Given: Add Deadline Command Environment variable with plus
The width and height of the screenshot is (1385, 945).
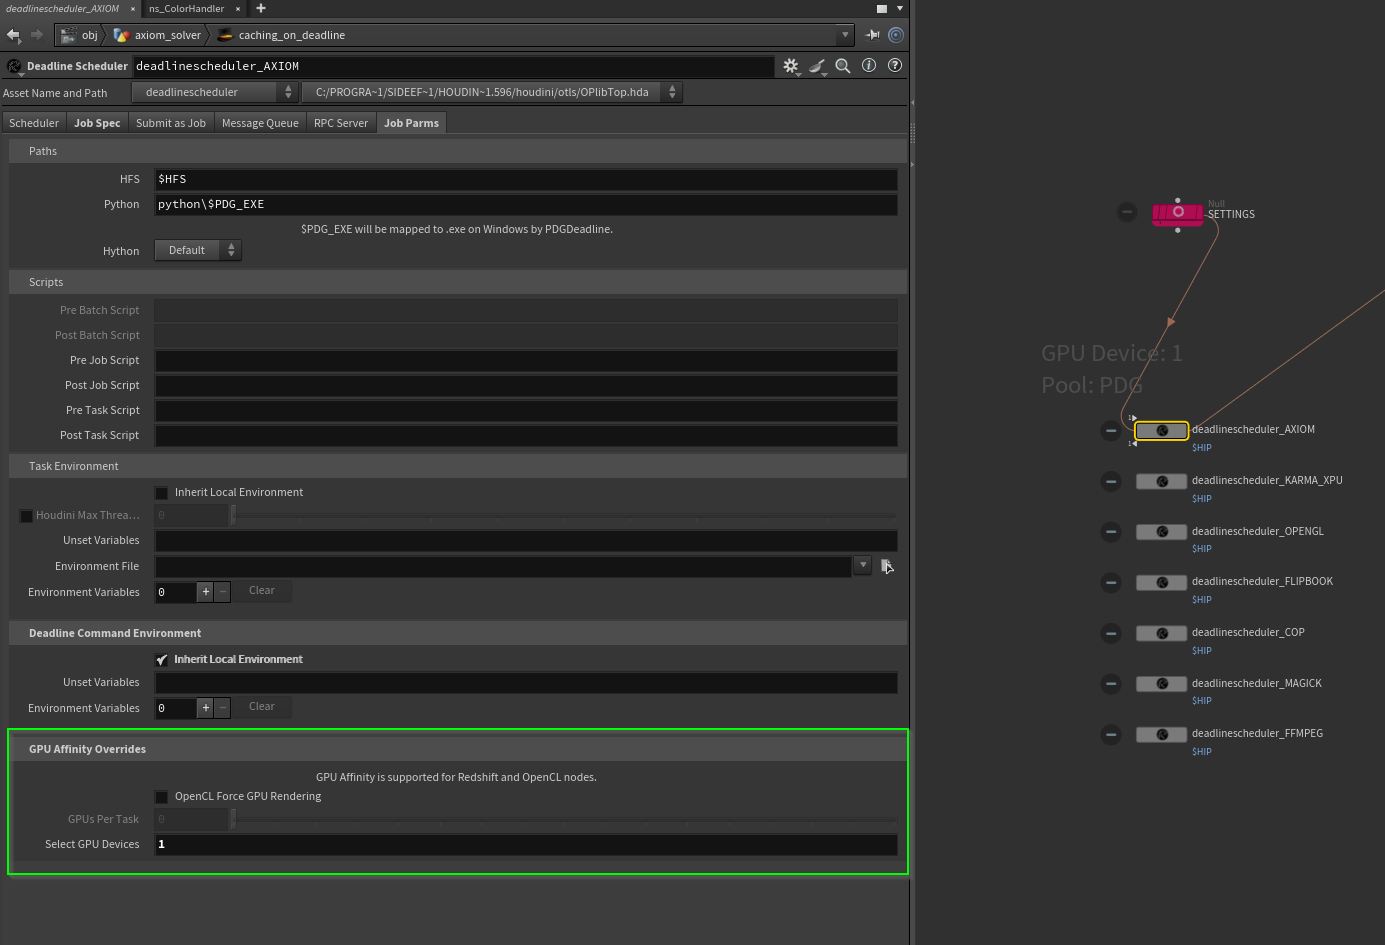Looking at the screenshot, I should click(x=206, y=708).
